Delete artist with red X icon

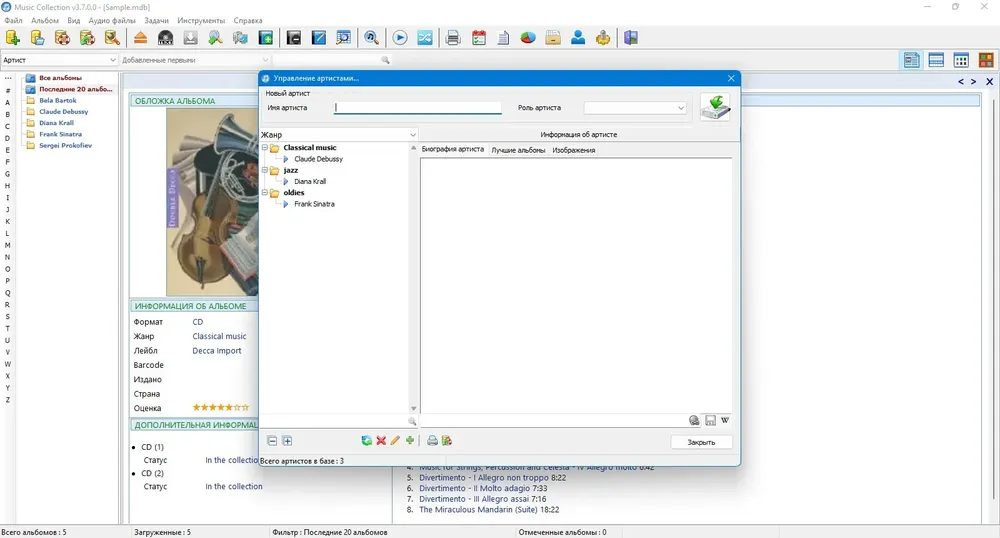click(x=381, y=440)
